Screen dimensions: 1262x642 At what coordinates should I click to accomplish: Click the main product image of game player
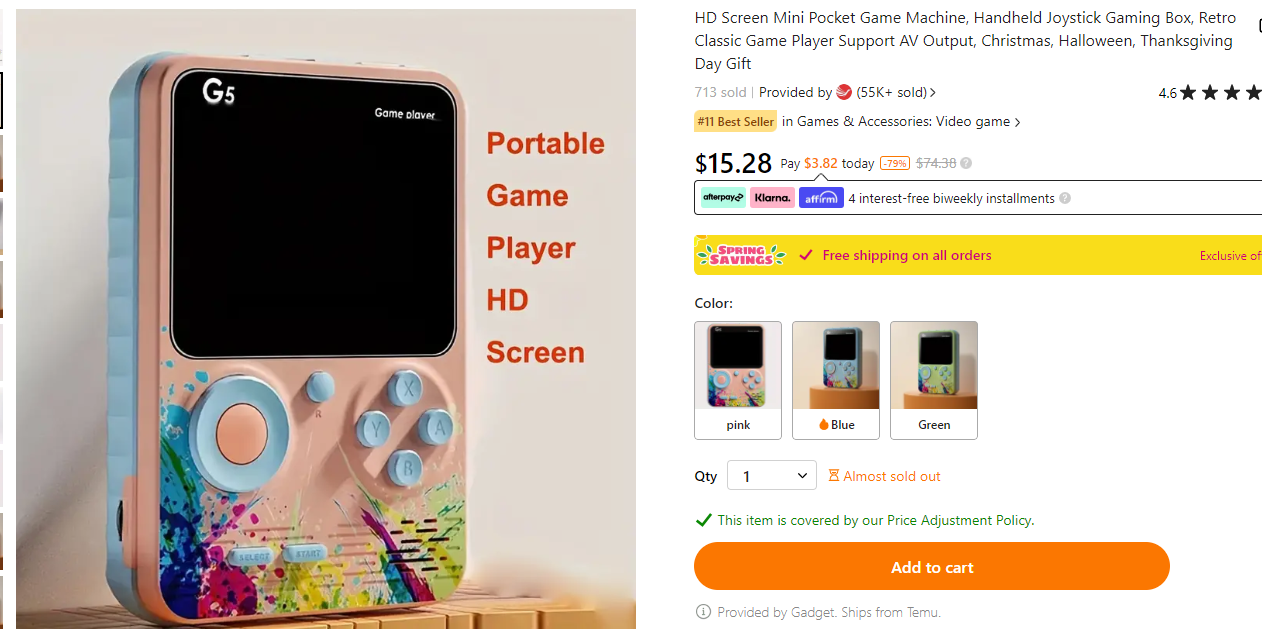pyautogui.click(x=326, y=319)
